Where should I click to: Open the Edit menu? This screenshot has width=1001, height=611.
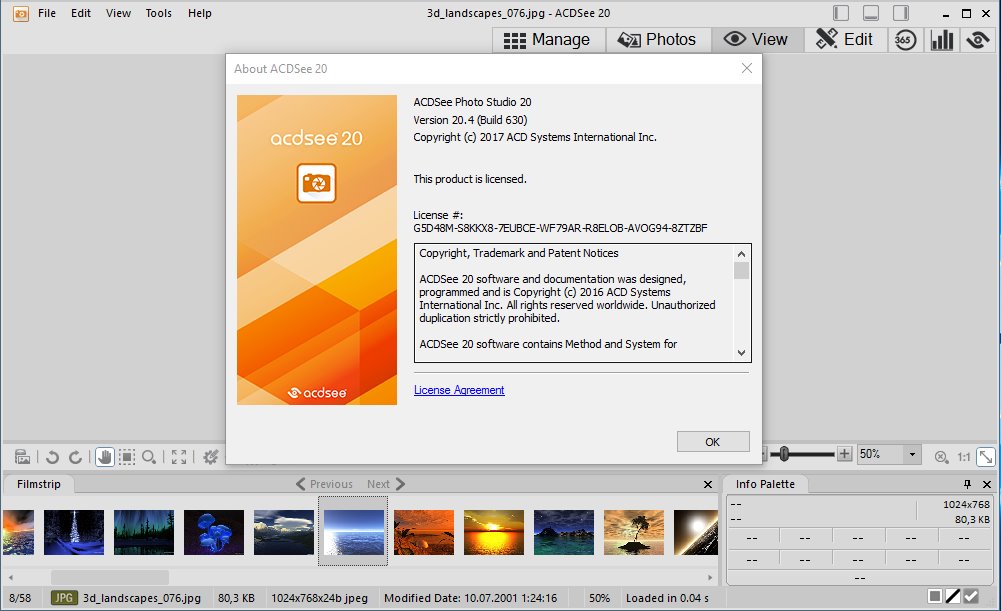click(x=80, y=13)
